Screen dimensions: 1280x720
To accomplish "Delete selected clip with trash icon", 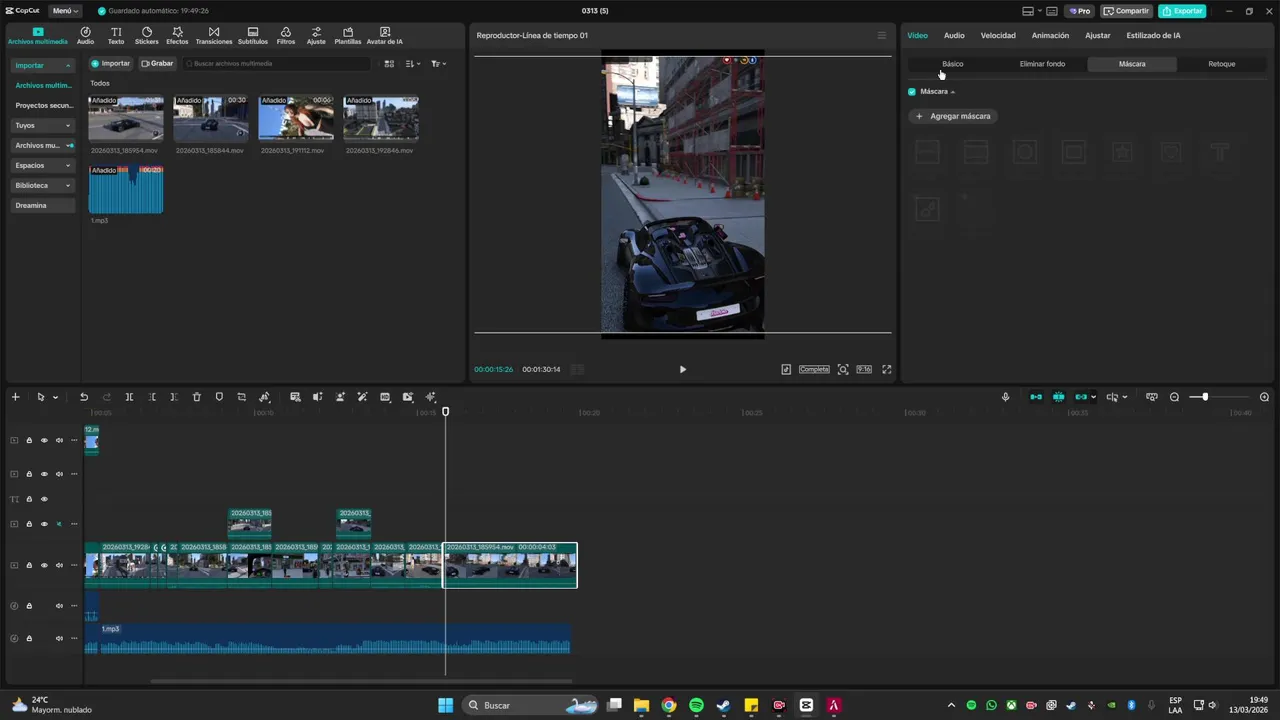I will pyautogui.click(x=196, y=397).
